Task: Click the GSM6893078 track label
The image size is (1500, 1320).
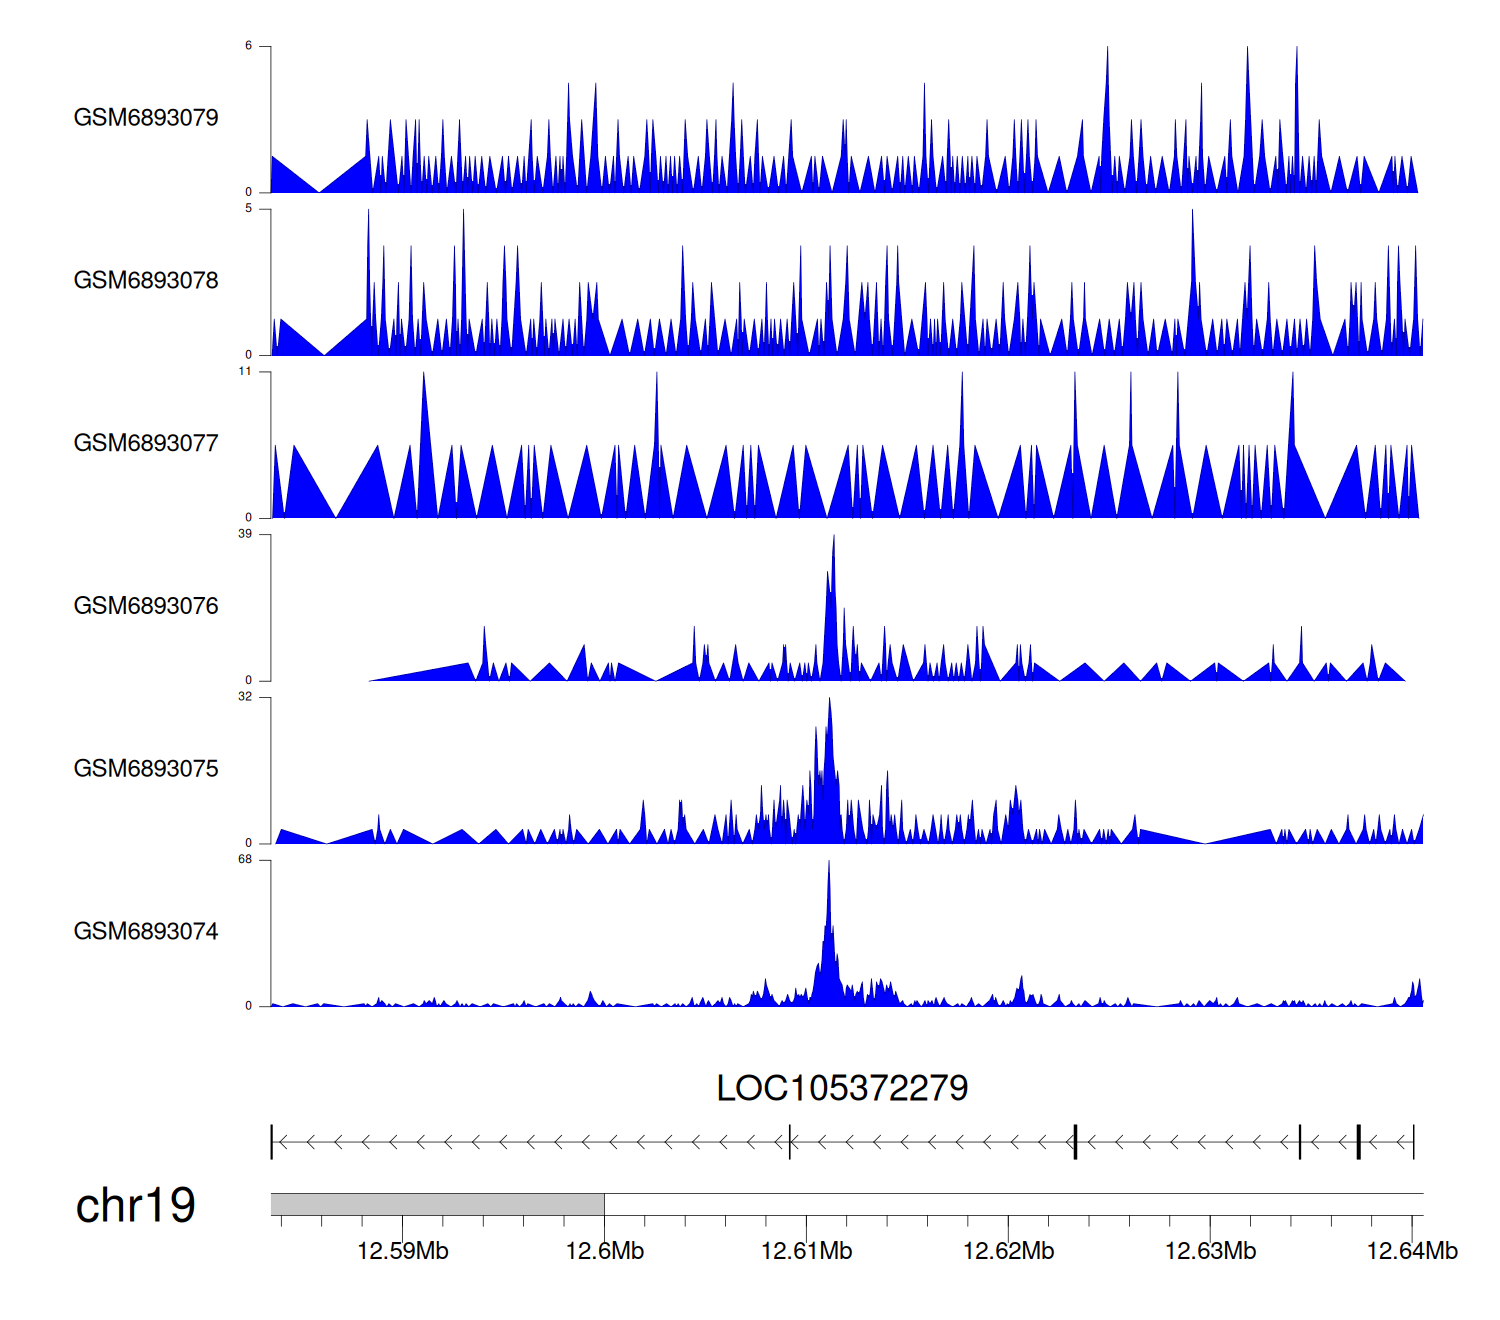Action: pos(146,281)
